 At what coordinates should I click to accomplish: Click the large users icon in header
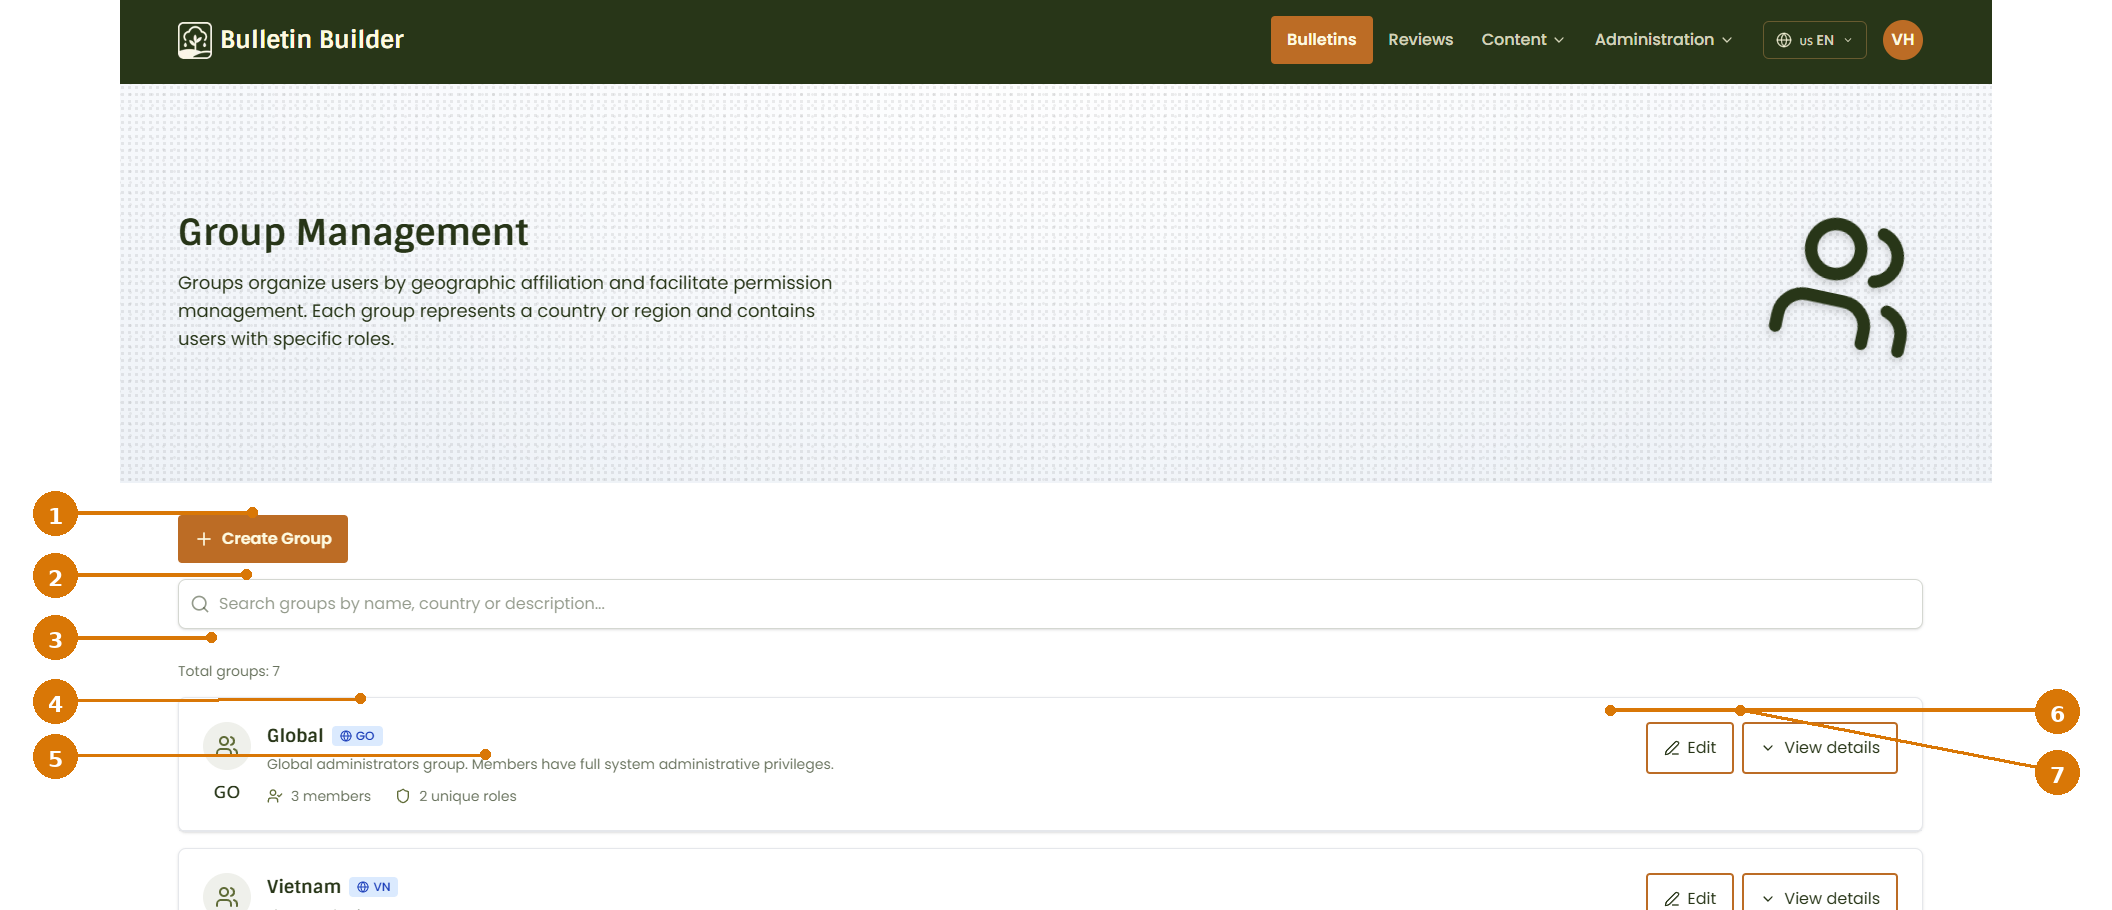pyautogui.click(x=1838, y=288)
